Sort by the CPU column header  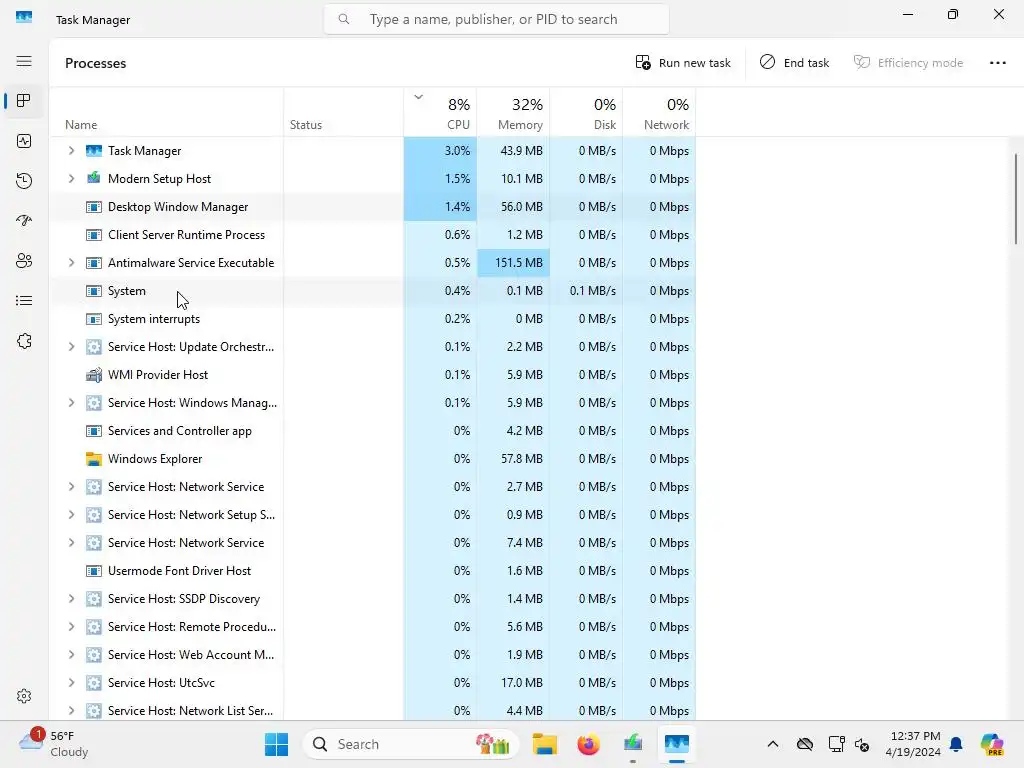pyautogui.click(x=440, y=112)
